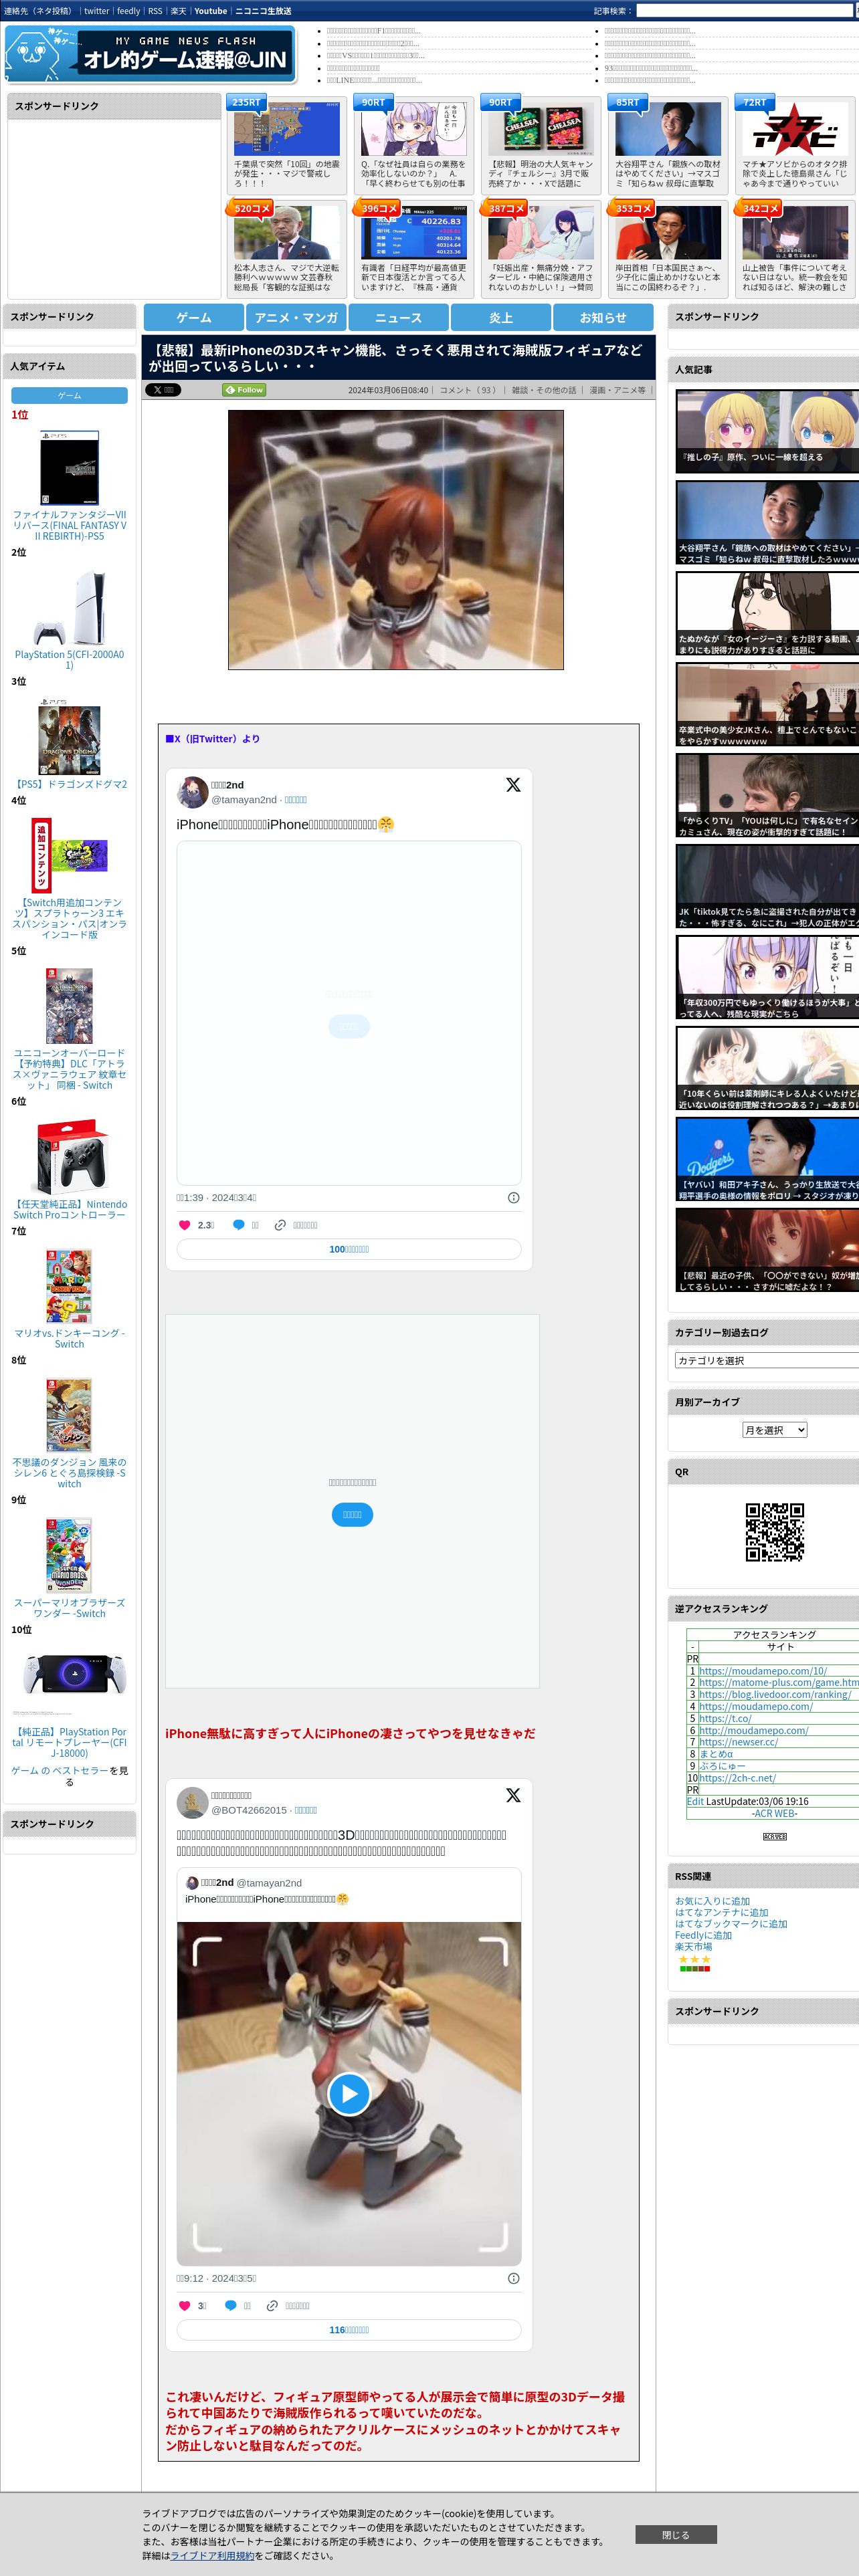This screenshot has height=2576, width=859.
Task: Switch to the お知らせ navigation tab
Action: [603, 317]
